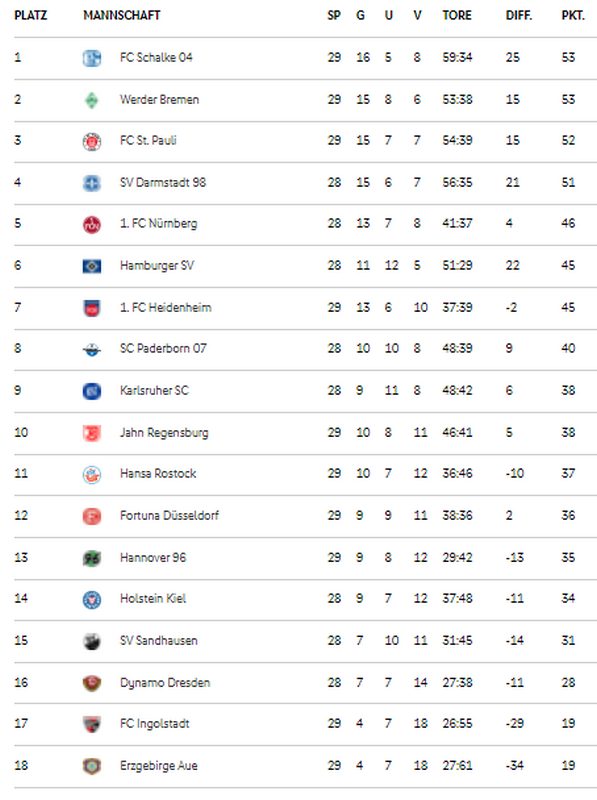
Task: Click the TORE column header
Action: pyautogui.click(x=457, y=15)
